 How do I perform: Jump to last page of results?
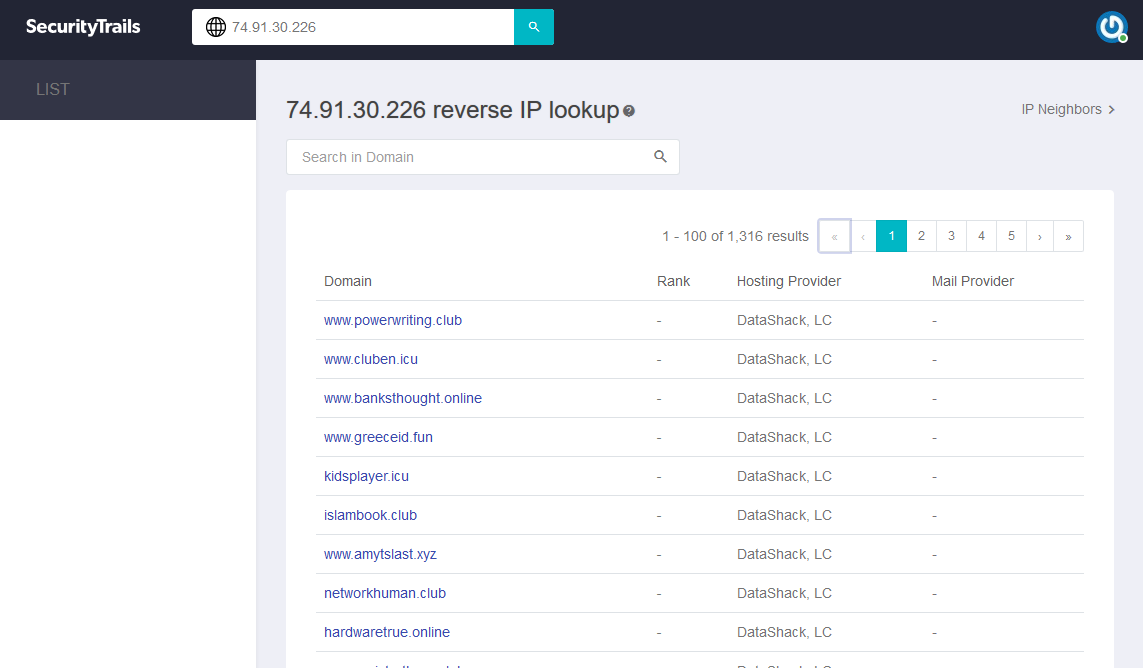(x=1068, y=236)
